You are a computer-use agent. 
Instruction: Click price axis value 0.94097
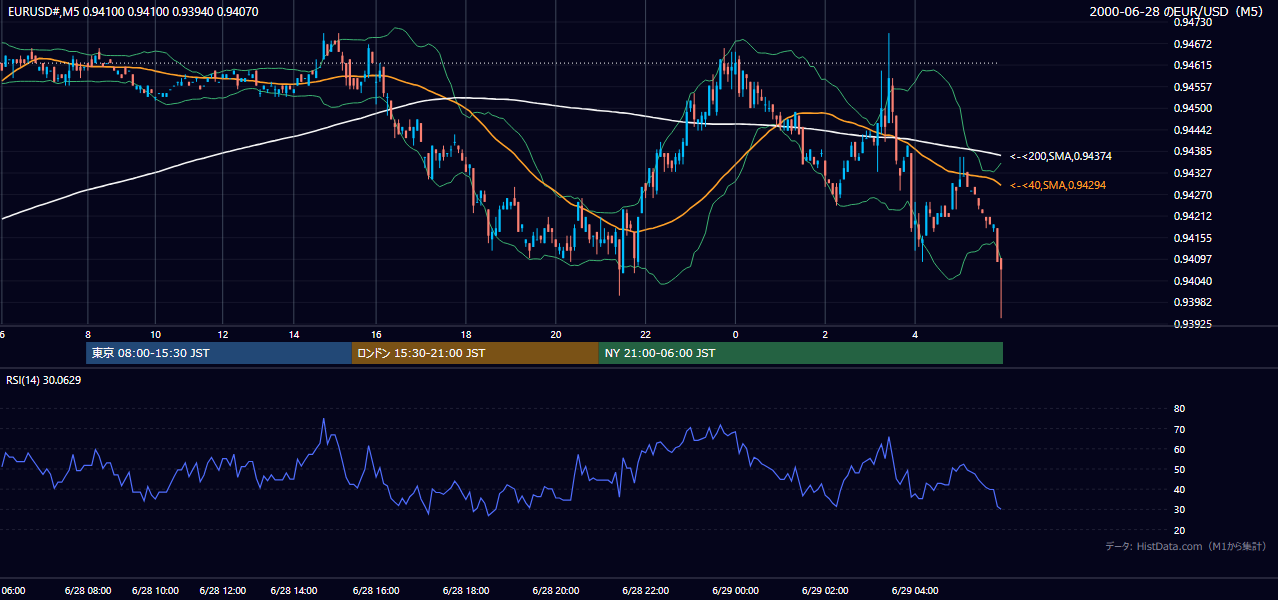click(x=1192, y=260)
